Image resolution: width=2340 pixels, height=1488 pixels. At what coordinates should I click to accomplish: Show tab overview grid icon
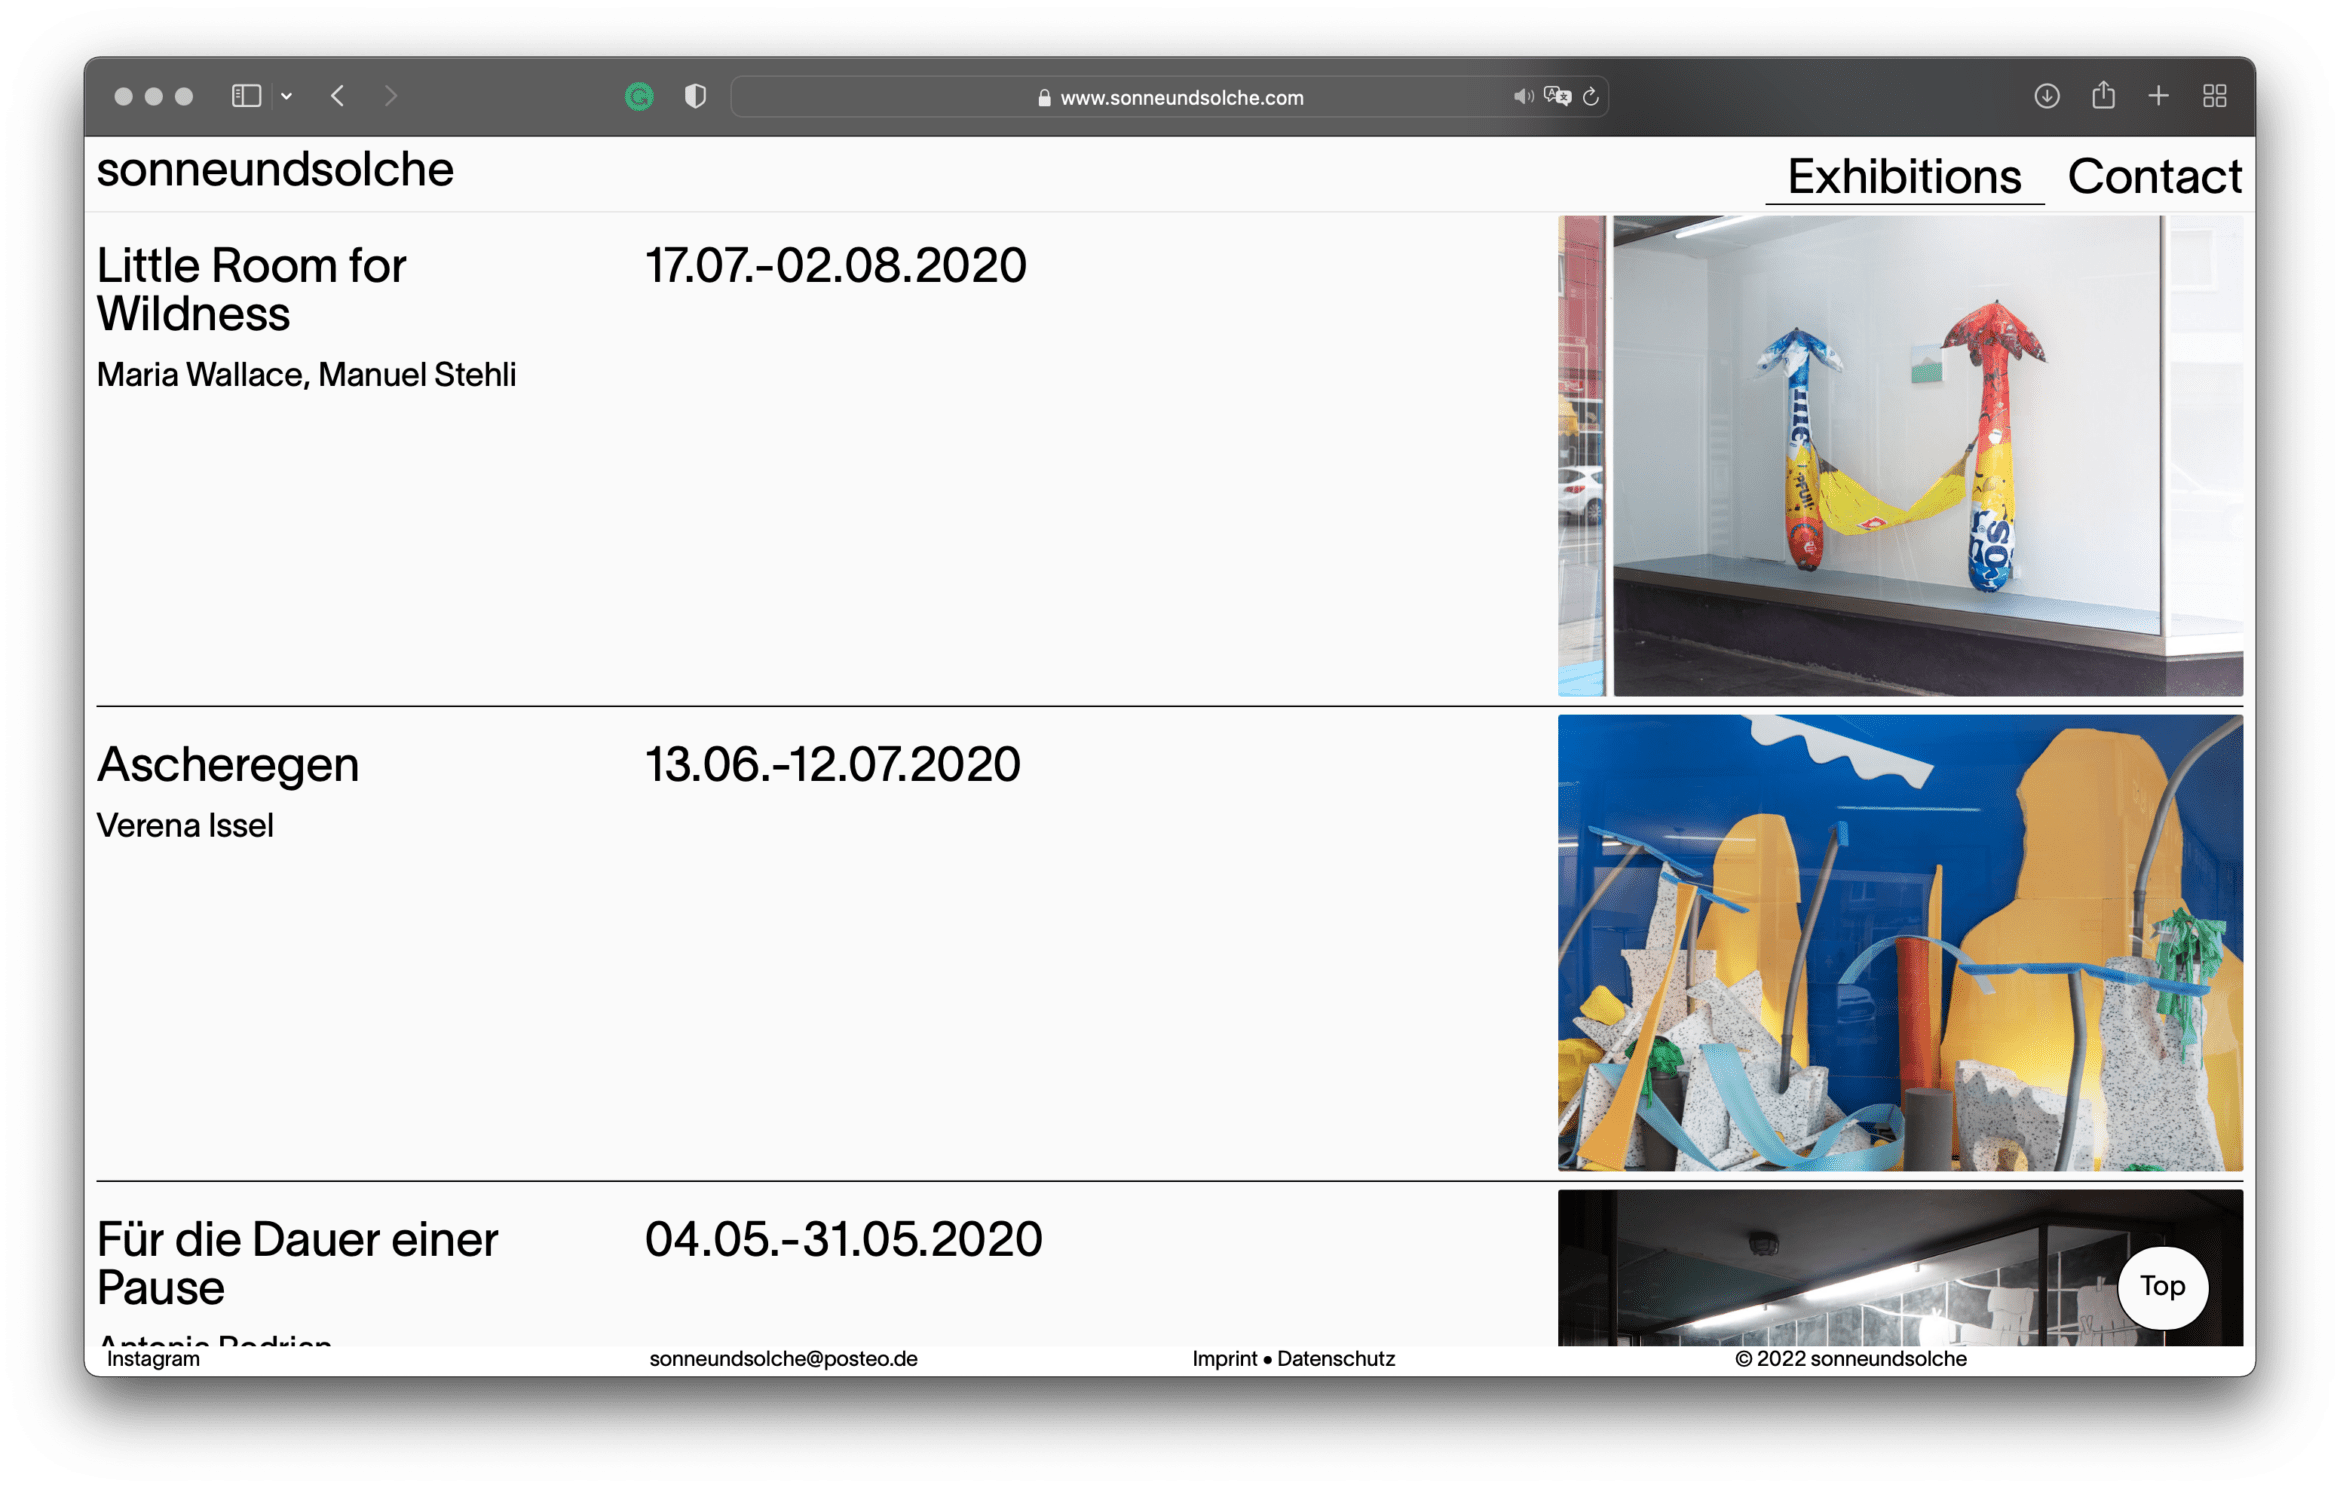click(2215, 96)
